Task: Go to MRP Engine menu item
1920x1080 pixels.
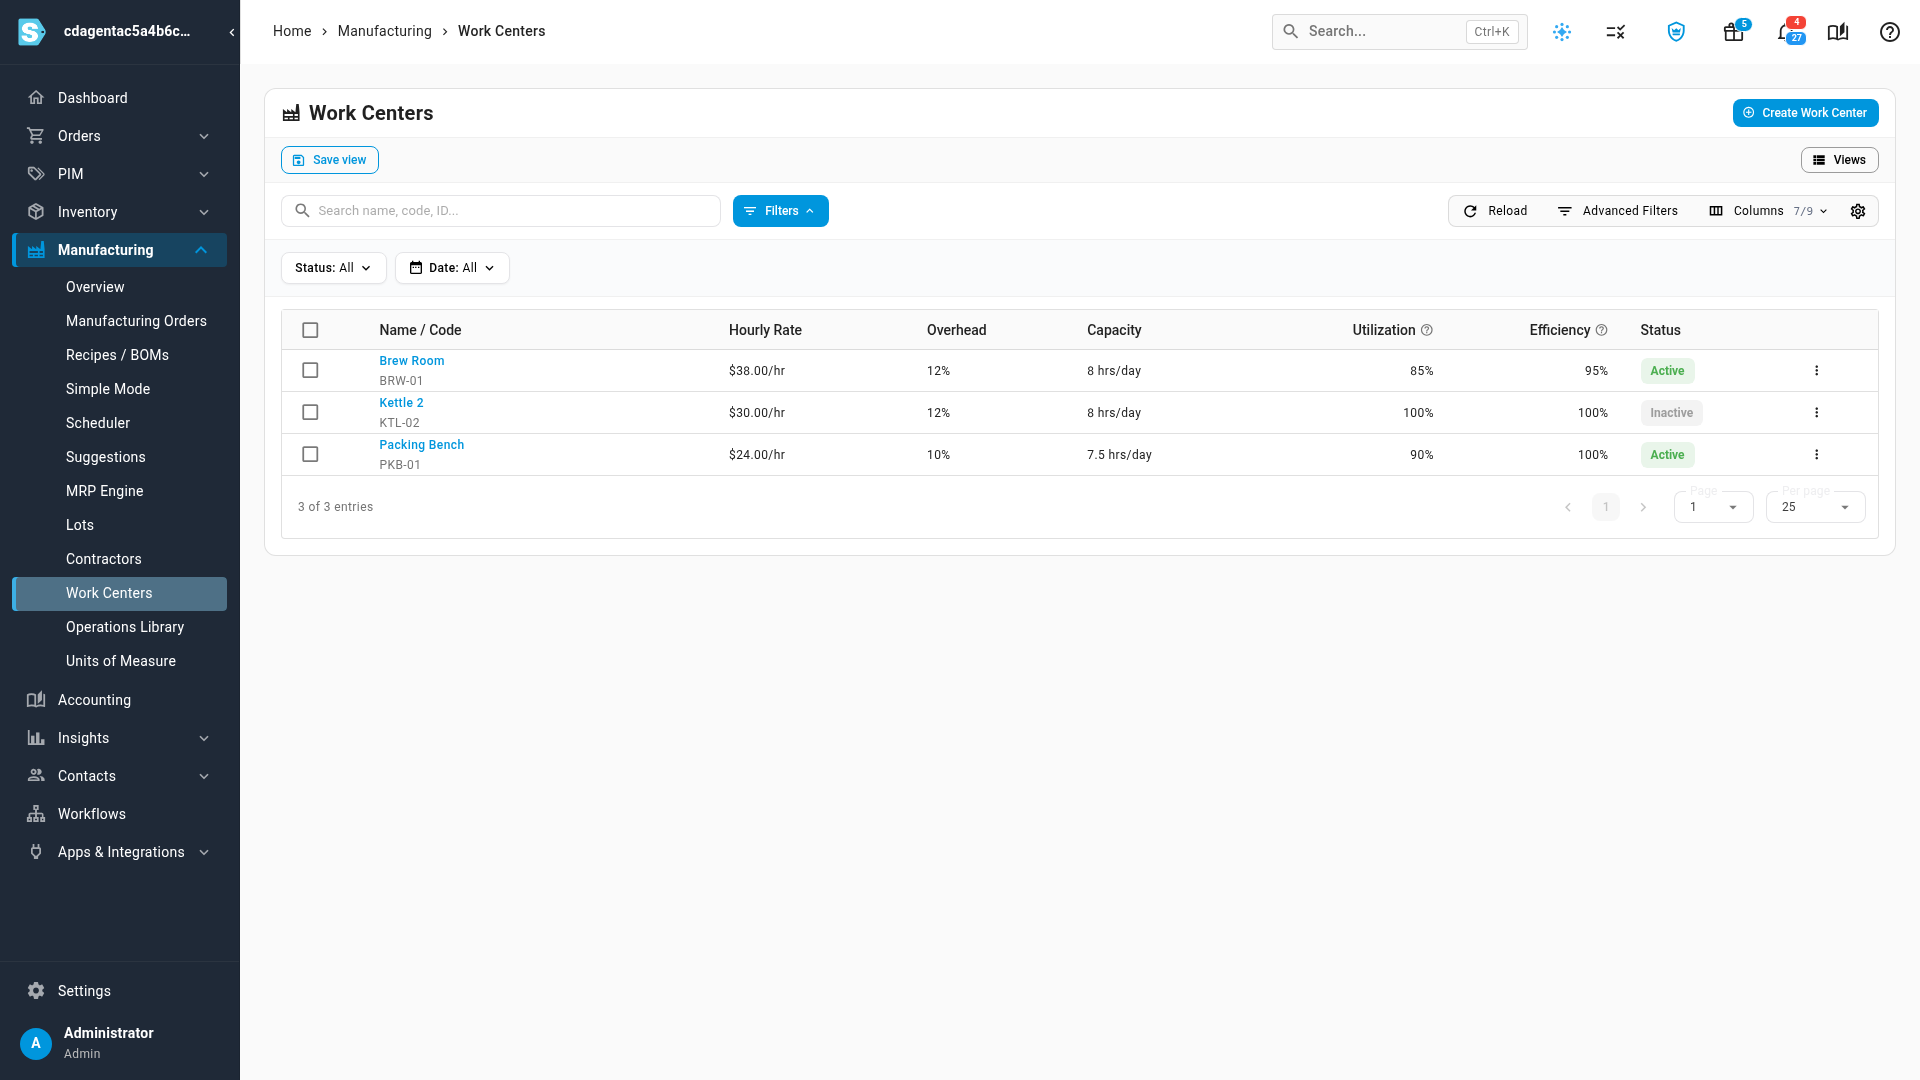Action: [x=104, y=491]
